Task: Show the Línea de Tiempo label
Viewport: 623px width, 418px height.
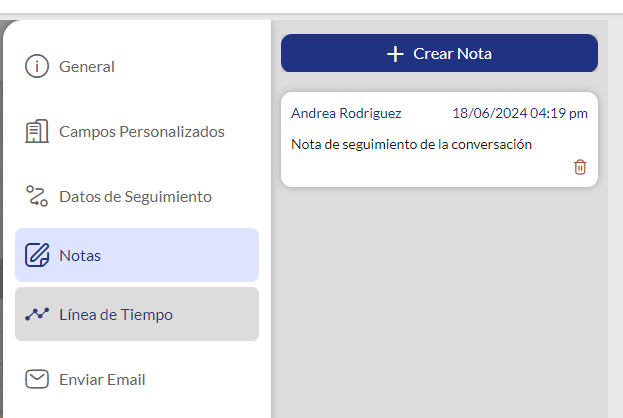Action: 116,314
